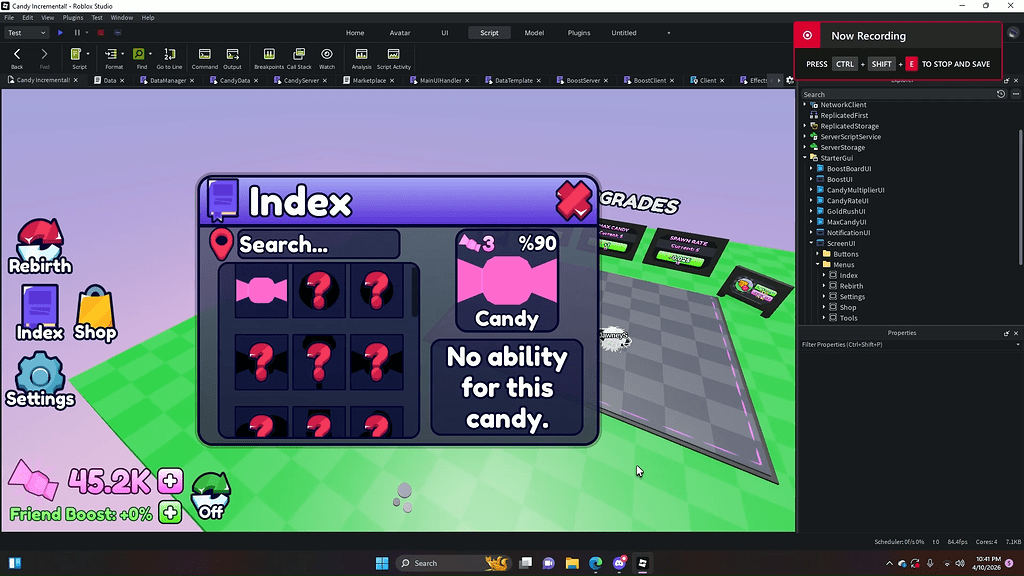Image resolution: width=1024 pixels, height=576 pixels.
Task: Pause the running playtest
Action: [77, 33]
